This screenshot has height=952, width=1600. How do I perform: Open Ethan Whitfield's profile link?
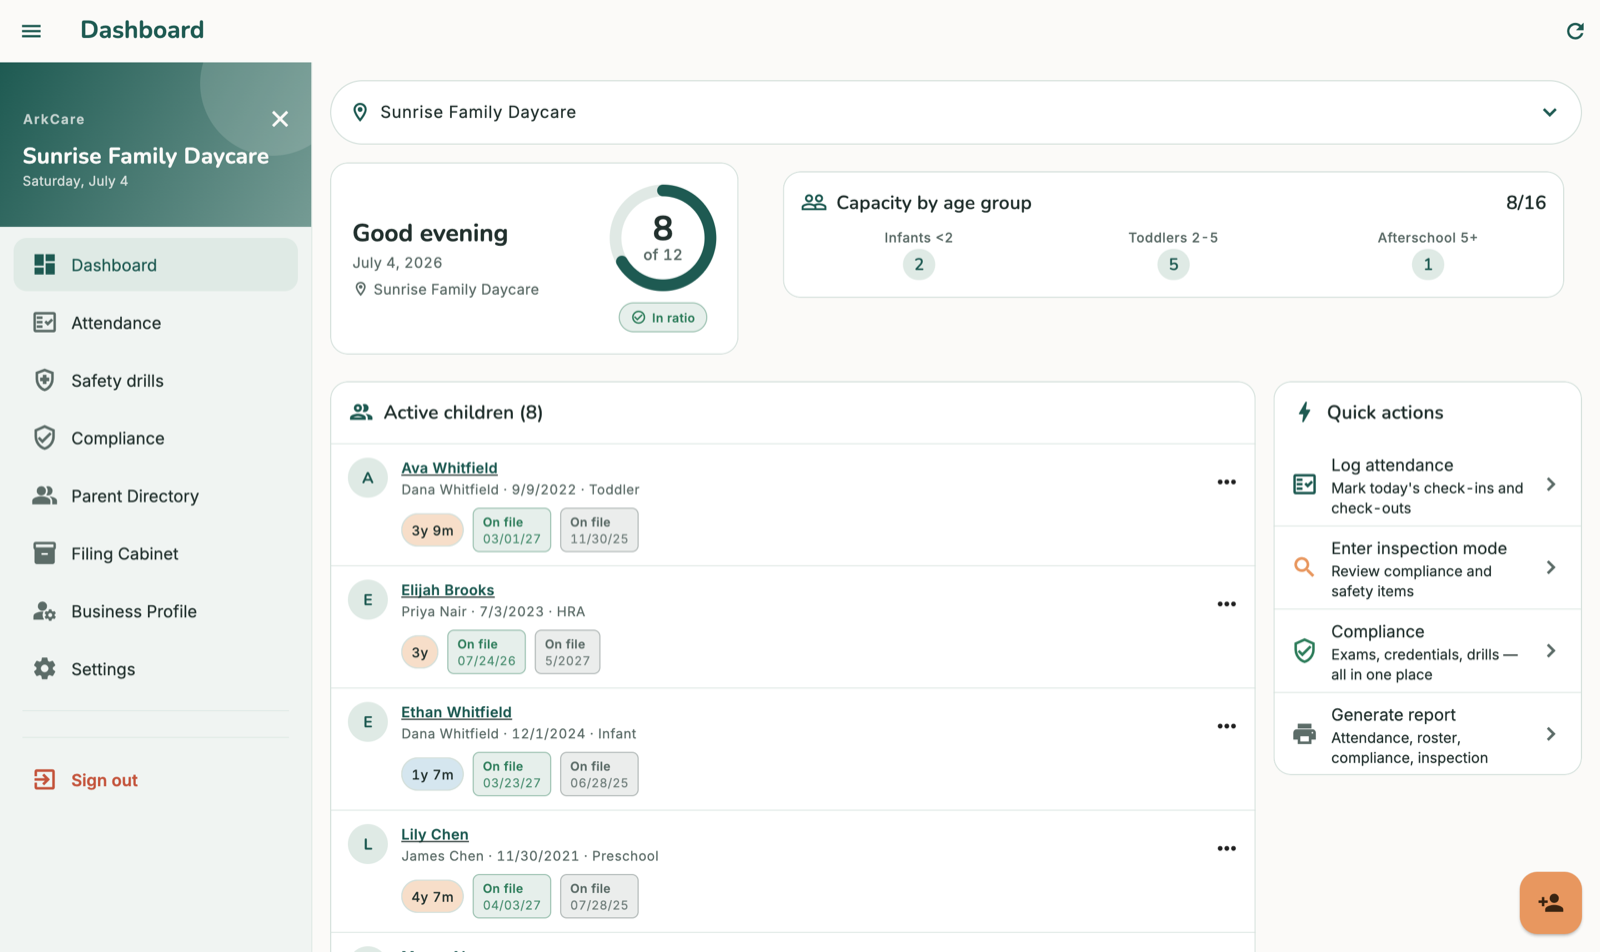coord(456,712)
